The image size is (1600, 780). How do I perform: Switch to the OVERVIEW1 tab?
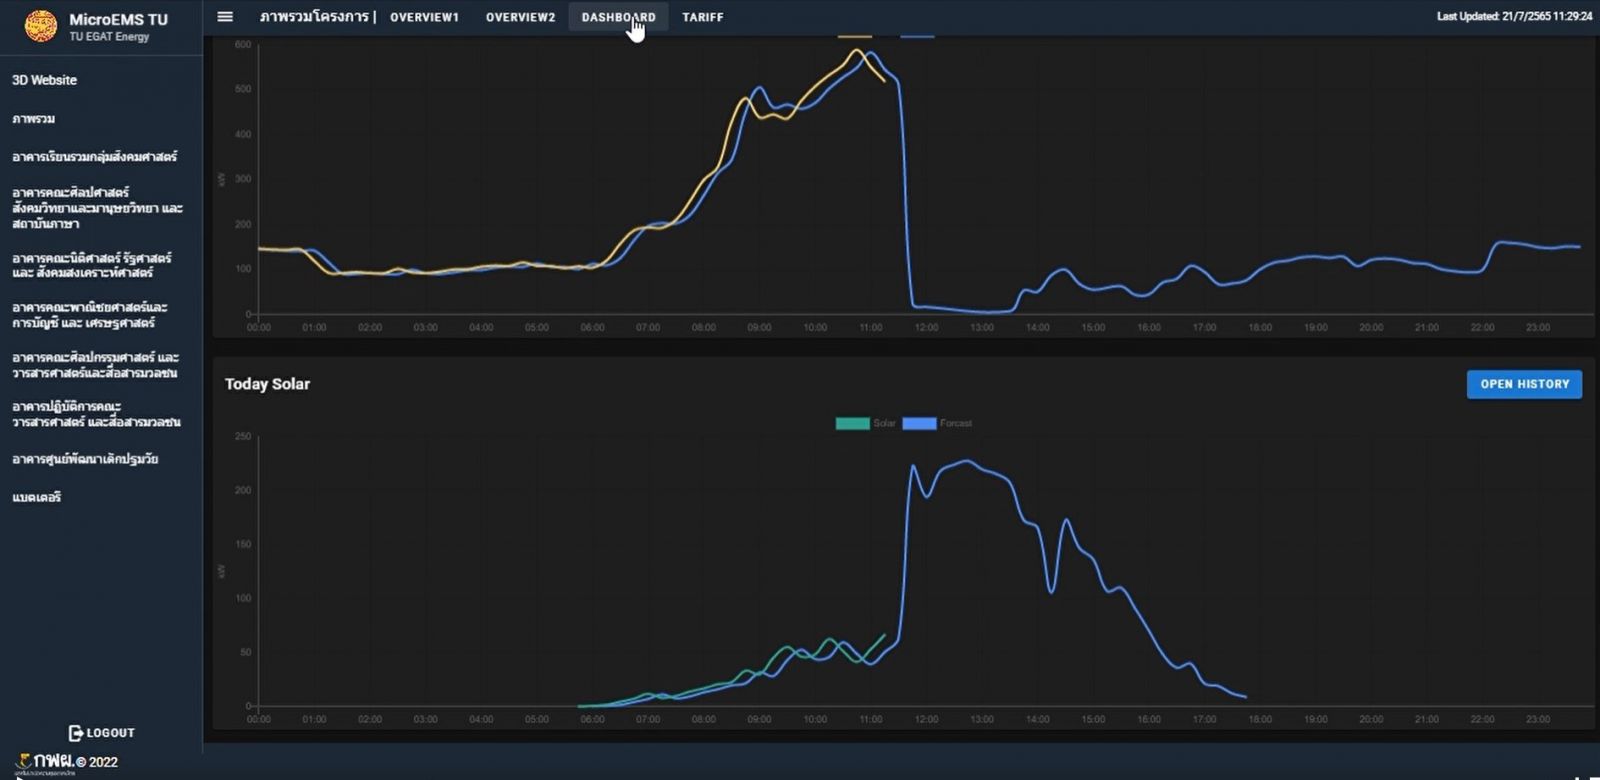pos(424,17)
